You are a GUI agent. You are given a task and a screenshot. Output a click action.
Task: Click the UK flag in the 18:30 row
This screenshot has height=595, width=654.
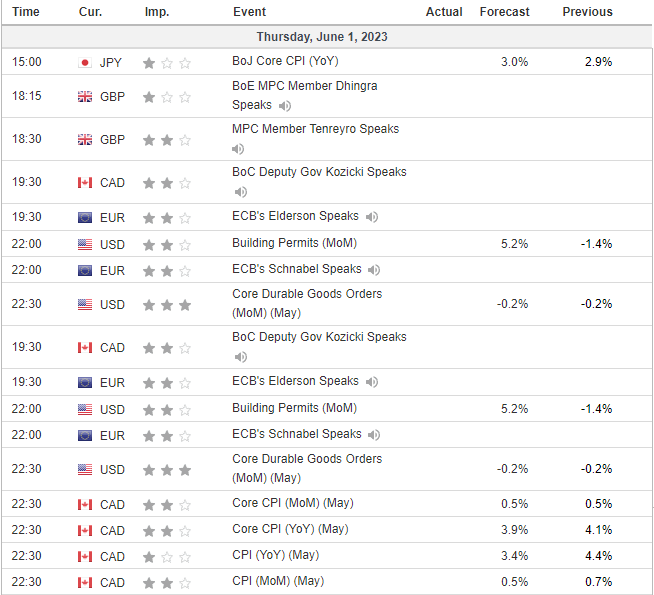85,140
